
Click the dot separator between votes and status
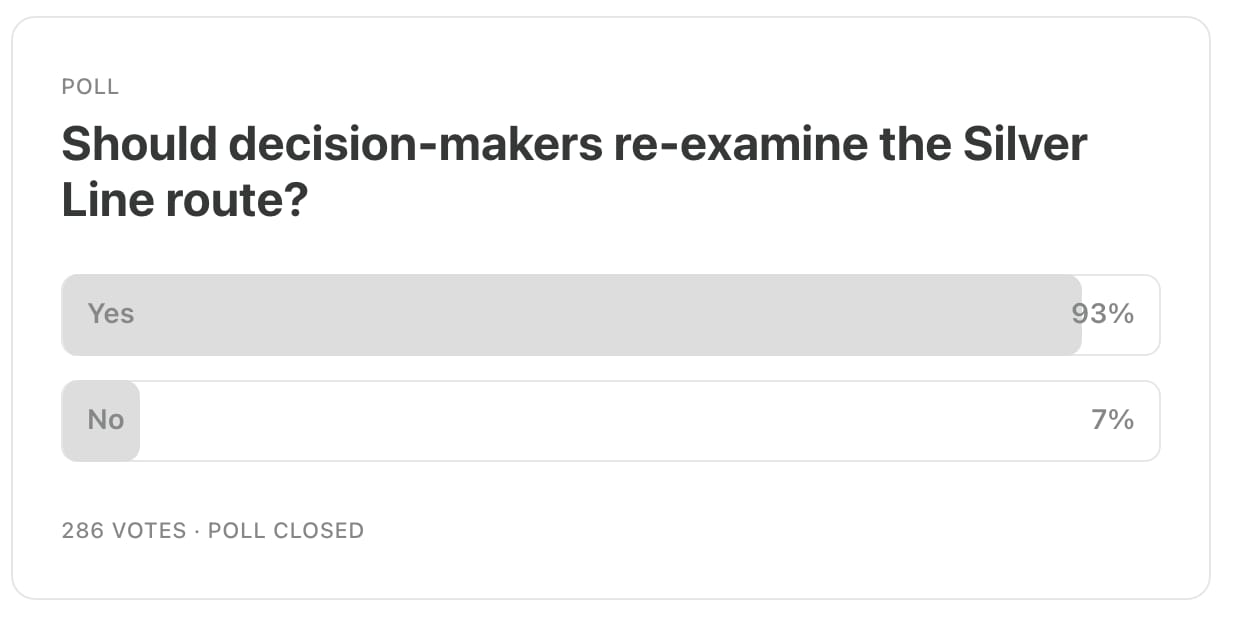198,530
